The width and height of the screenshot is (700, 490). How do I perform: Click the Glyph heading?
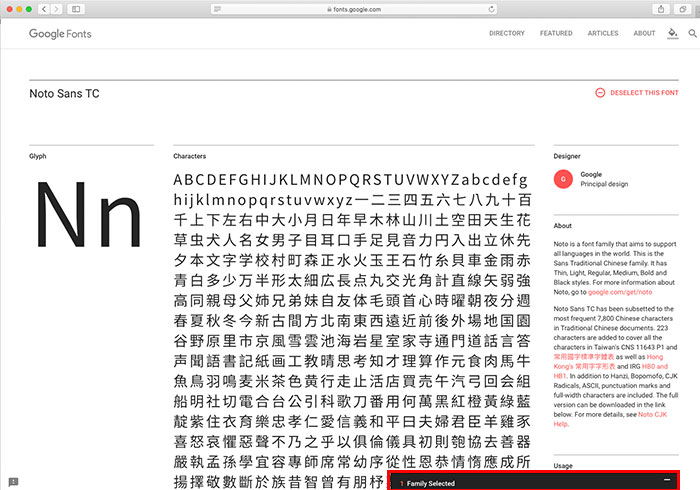pyautogui.click(x=38, y=156)
